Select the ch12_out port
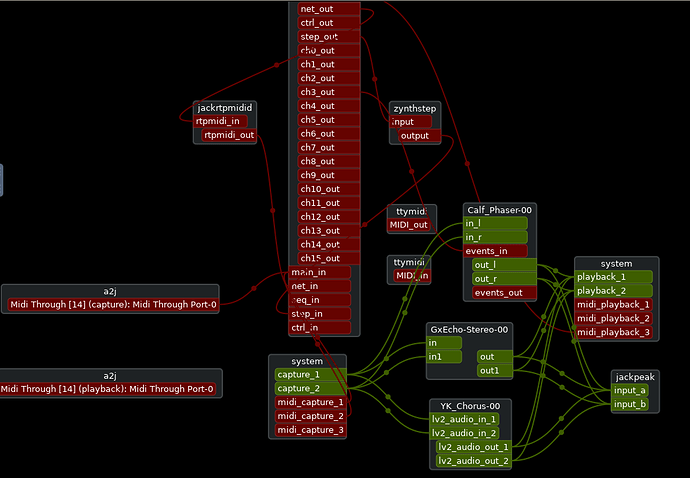Screen dimensions: 690x478 [329, 217]
